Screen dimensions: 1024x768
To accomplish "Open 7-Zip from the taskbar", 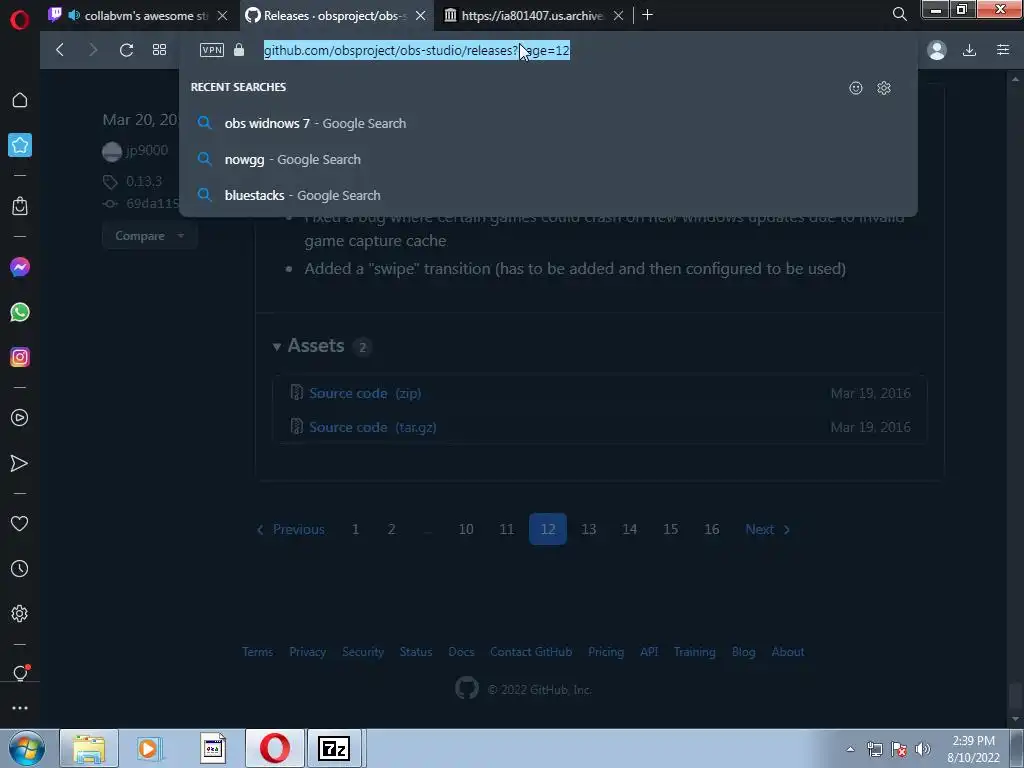I will 334,748.
